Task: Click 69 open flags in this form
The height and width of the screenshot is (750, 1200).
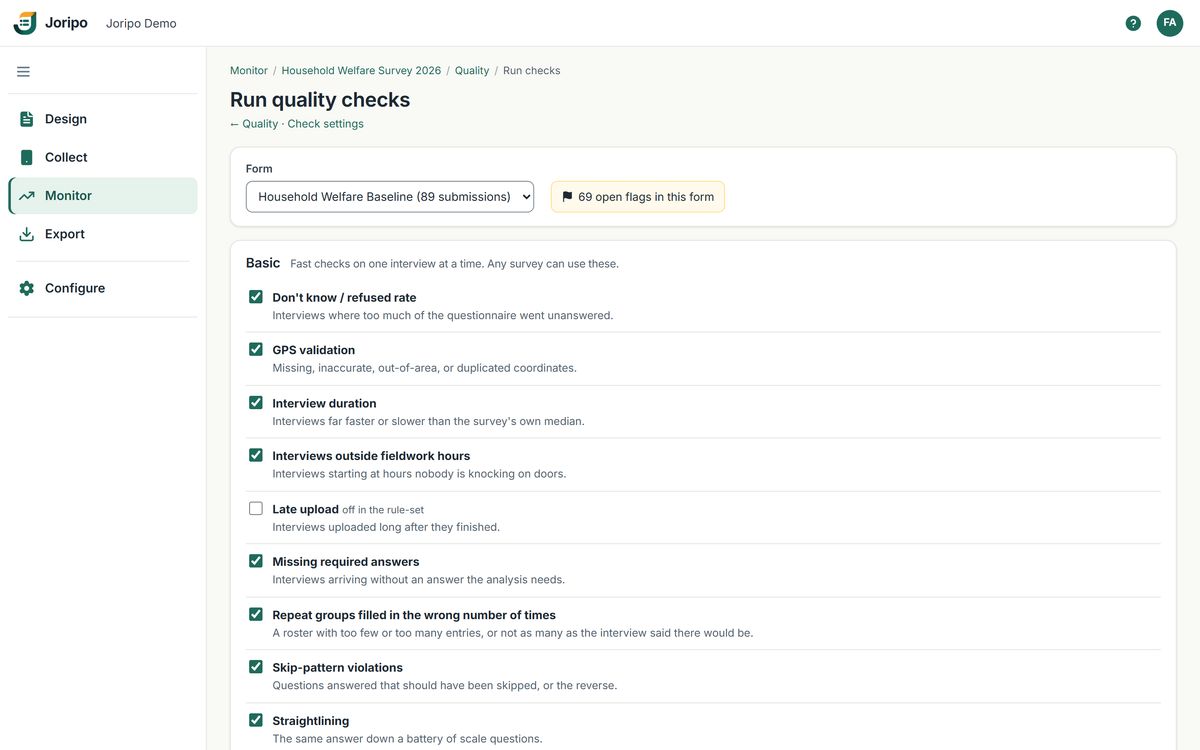Action: (x=638, y=197)
